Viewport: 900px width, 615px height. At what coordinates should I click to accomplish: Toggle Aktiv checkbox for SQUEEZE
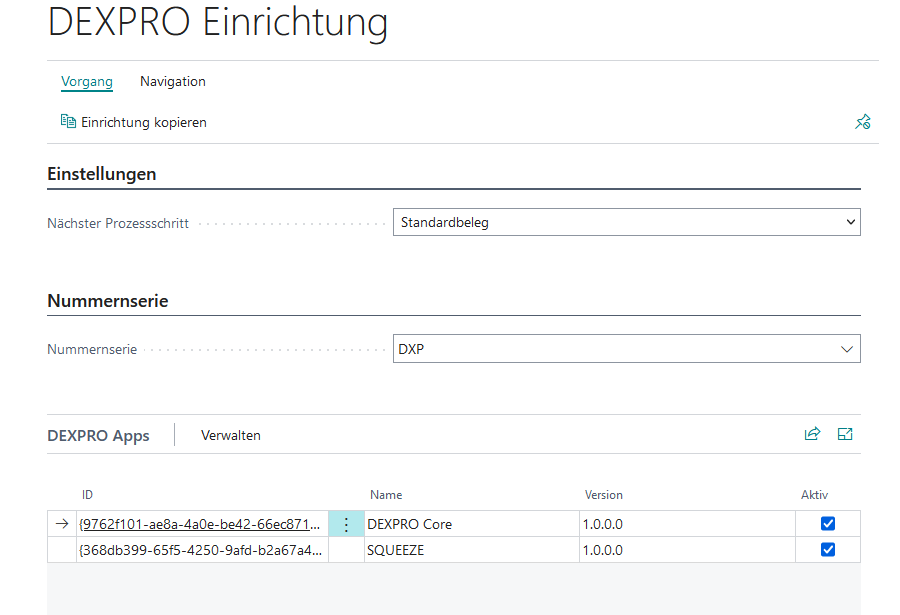click(x=827, y=550)
